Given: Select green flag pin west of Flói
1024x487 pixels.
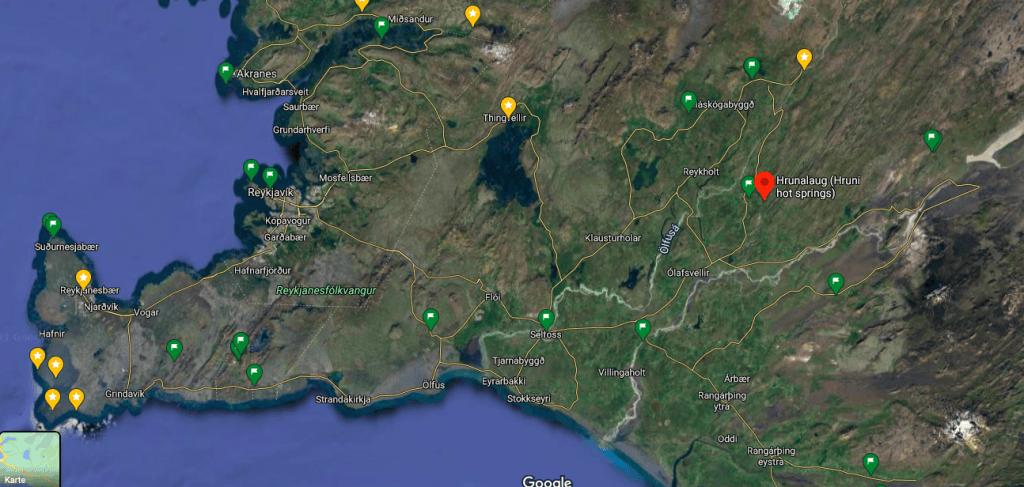Looking at the screenshot, I should click(430, 319).
